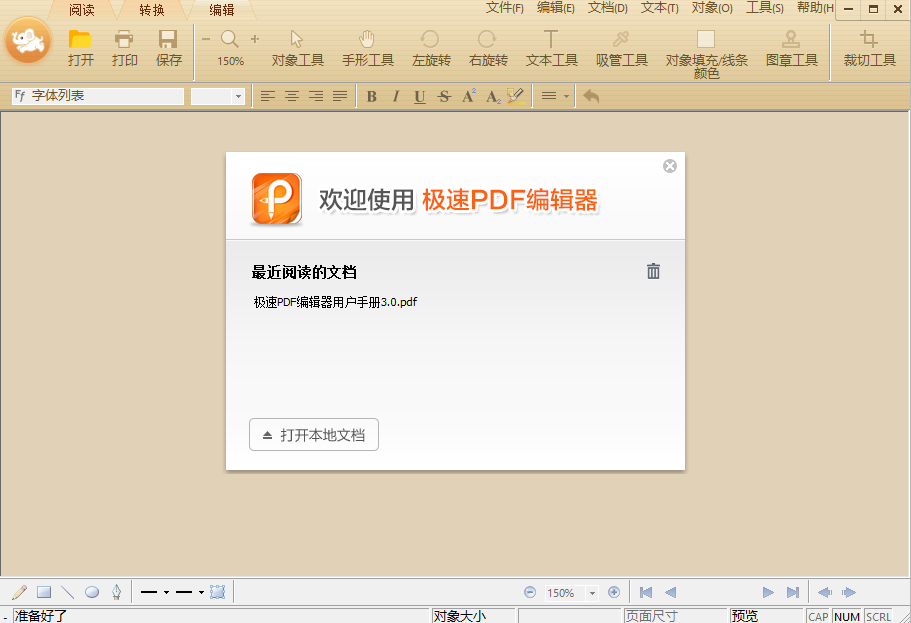Clear the recent documents with trash icon

click(653, 270)
